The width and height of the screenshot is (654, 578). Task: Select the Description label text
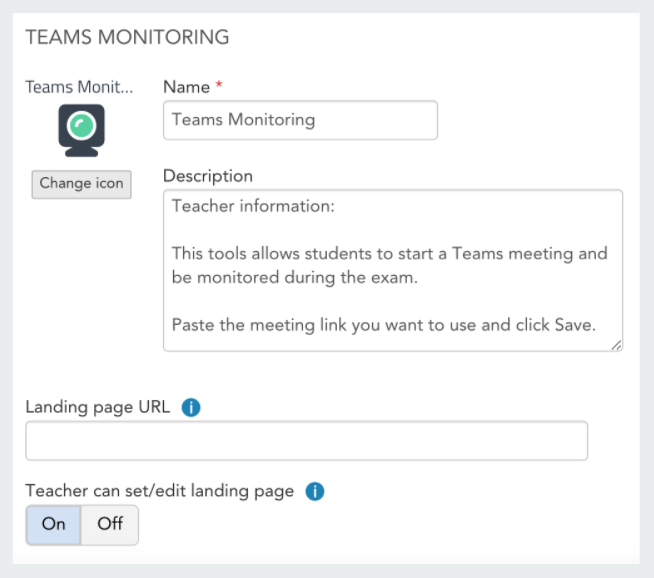[x=208, y=176]
